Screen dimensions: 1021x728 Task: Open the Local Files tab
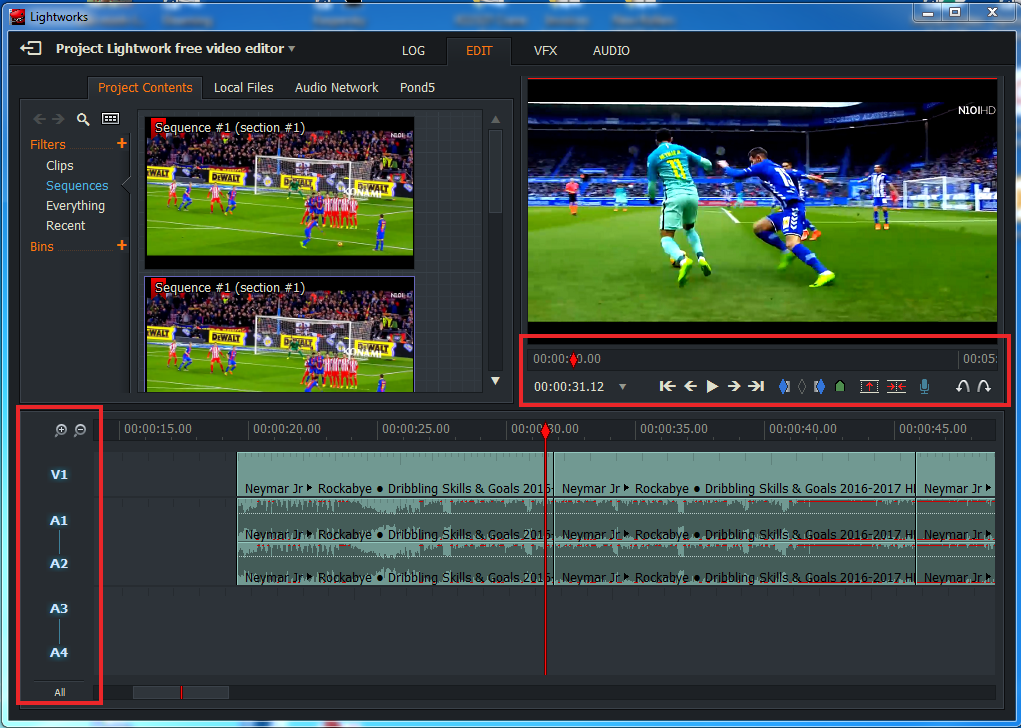tap(244, 87)
